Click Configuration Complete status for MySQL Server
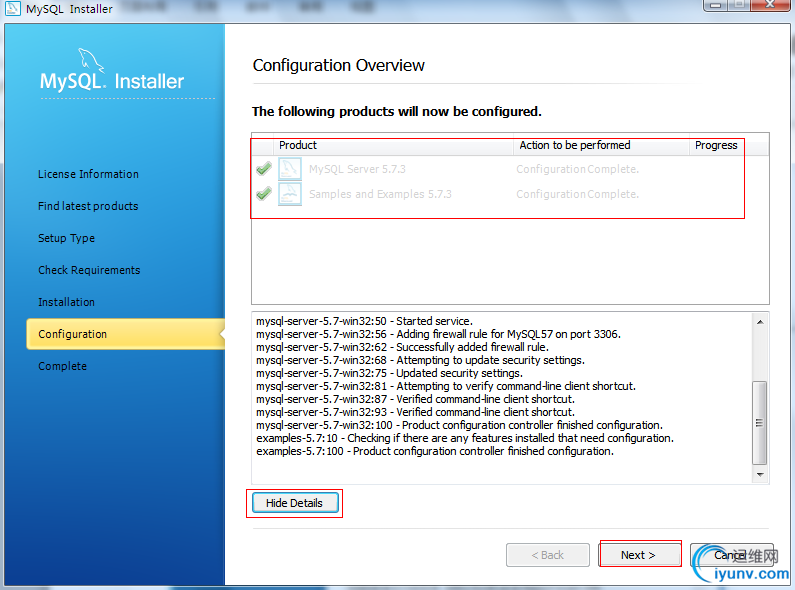 577,169
